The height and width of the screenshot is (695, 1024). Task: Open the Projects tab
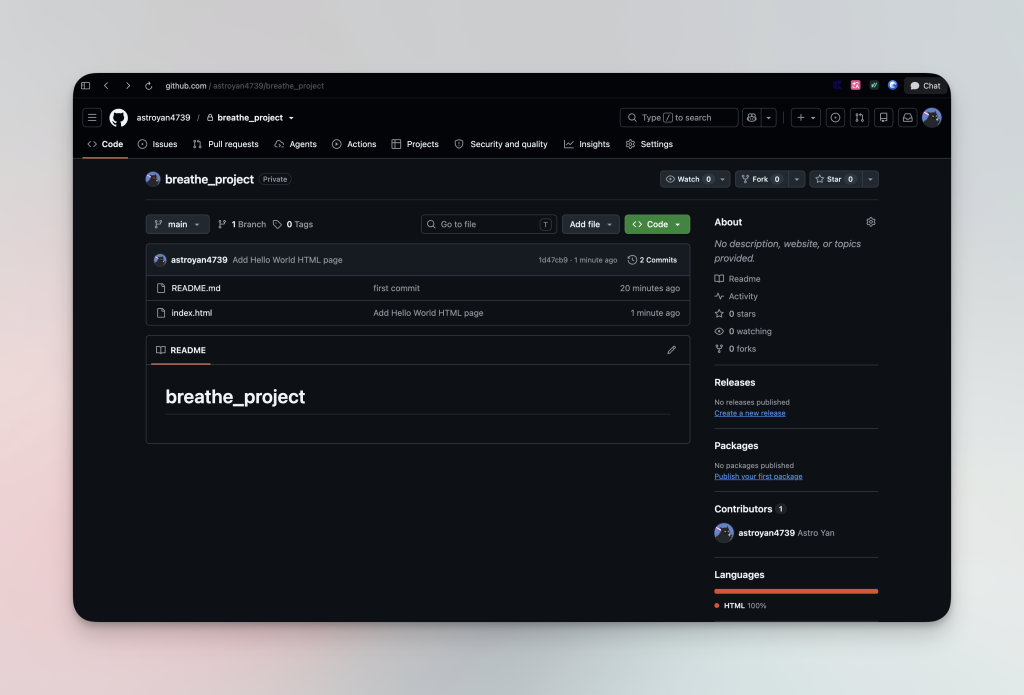tap(415, 144)
